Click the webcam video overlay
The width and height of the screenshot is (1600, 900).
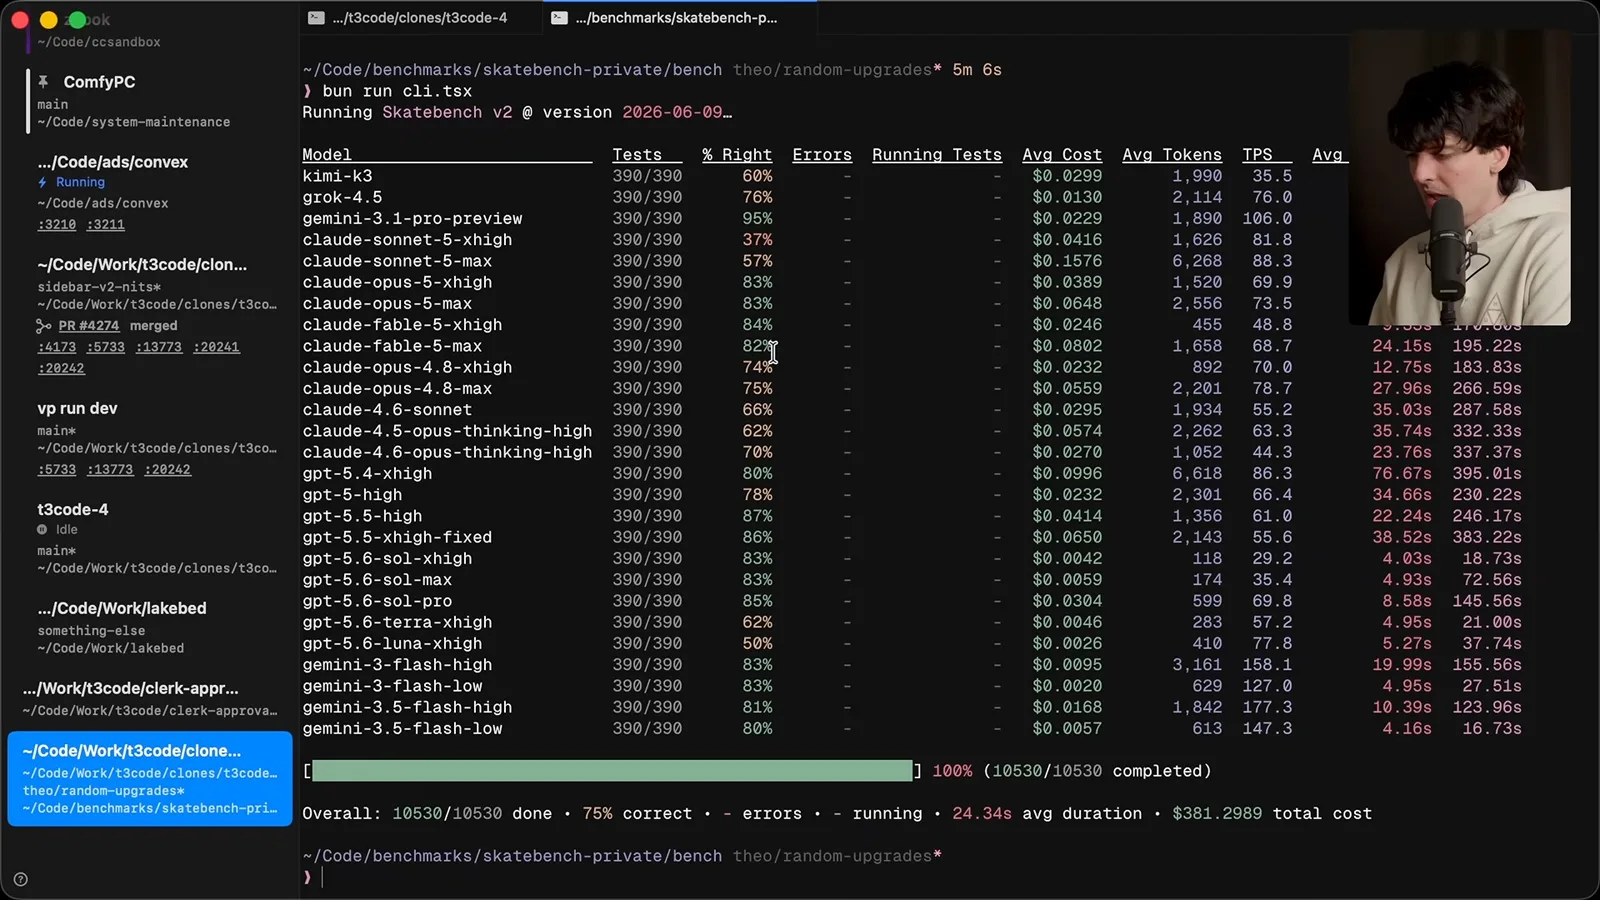[1460, 177]
